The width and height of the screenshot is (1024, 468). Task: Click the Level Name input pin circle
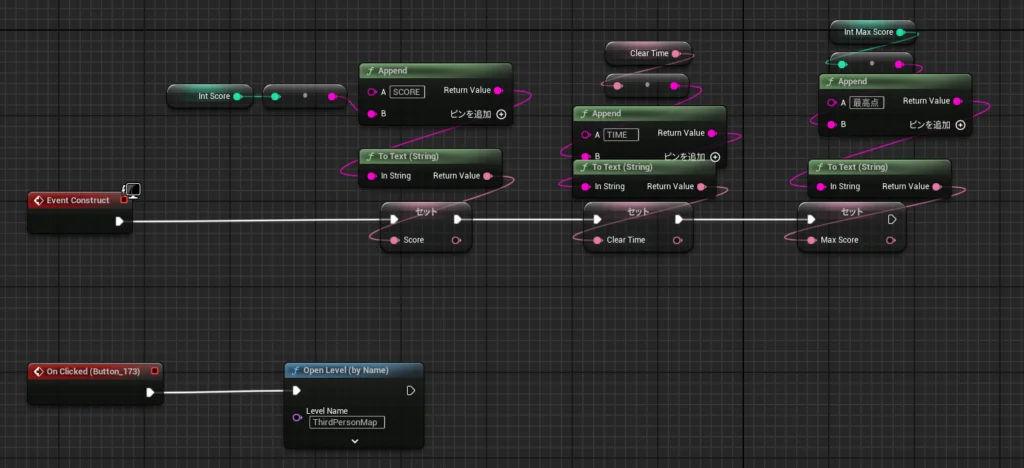(x=297, y=418)
